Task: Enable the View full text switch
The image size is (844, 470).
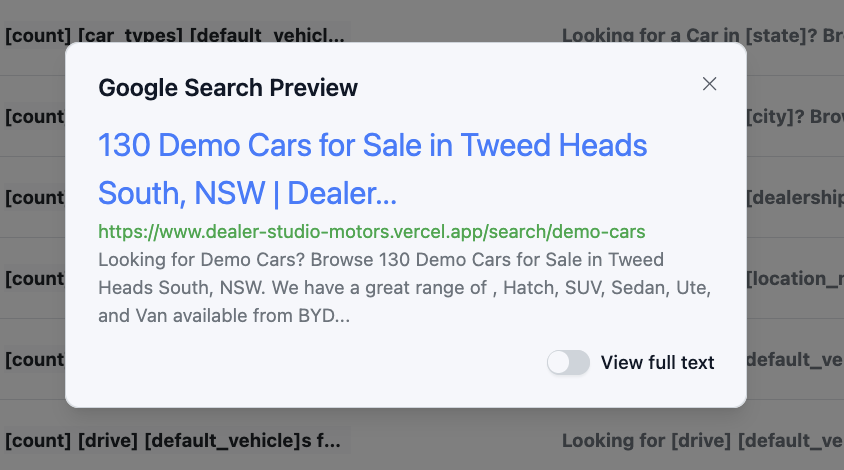Action: (x=568, y=362)
